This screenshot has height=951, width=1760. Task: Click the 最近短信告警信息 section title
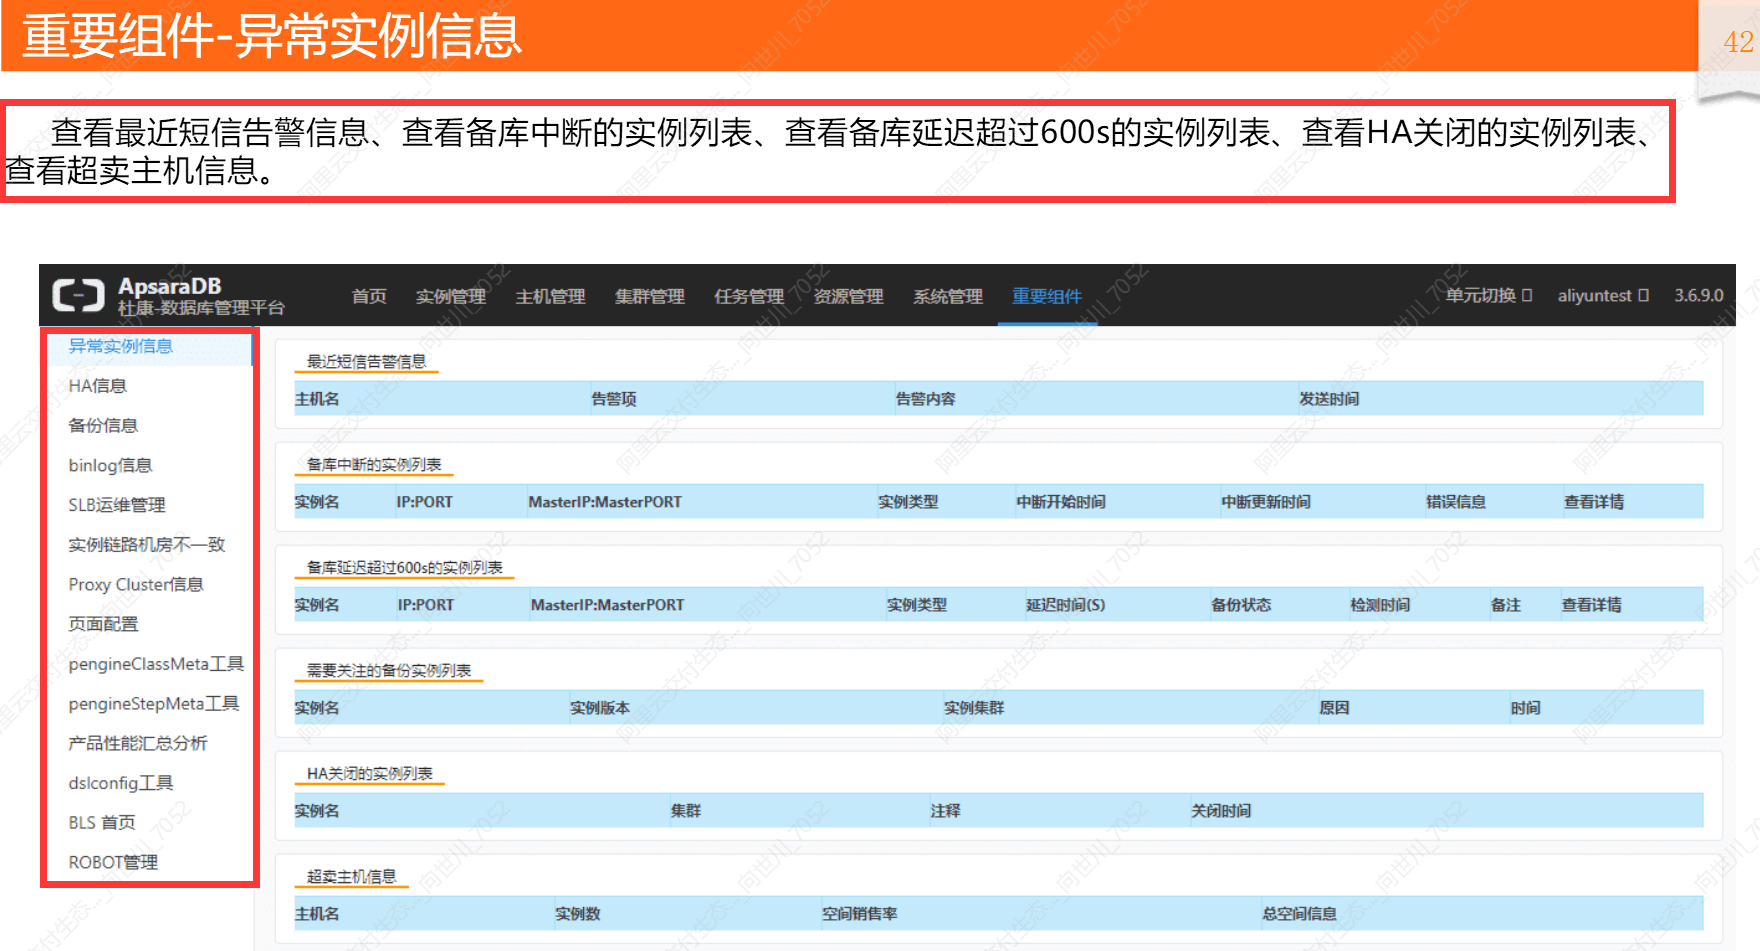[367, 362]
